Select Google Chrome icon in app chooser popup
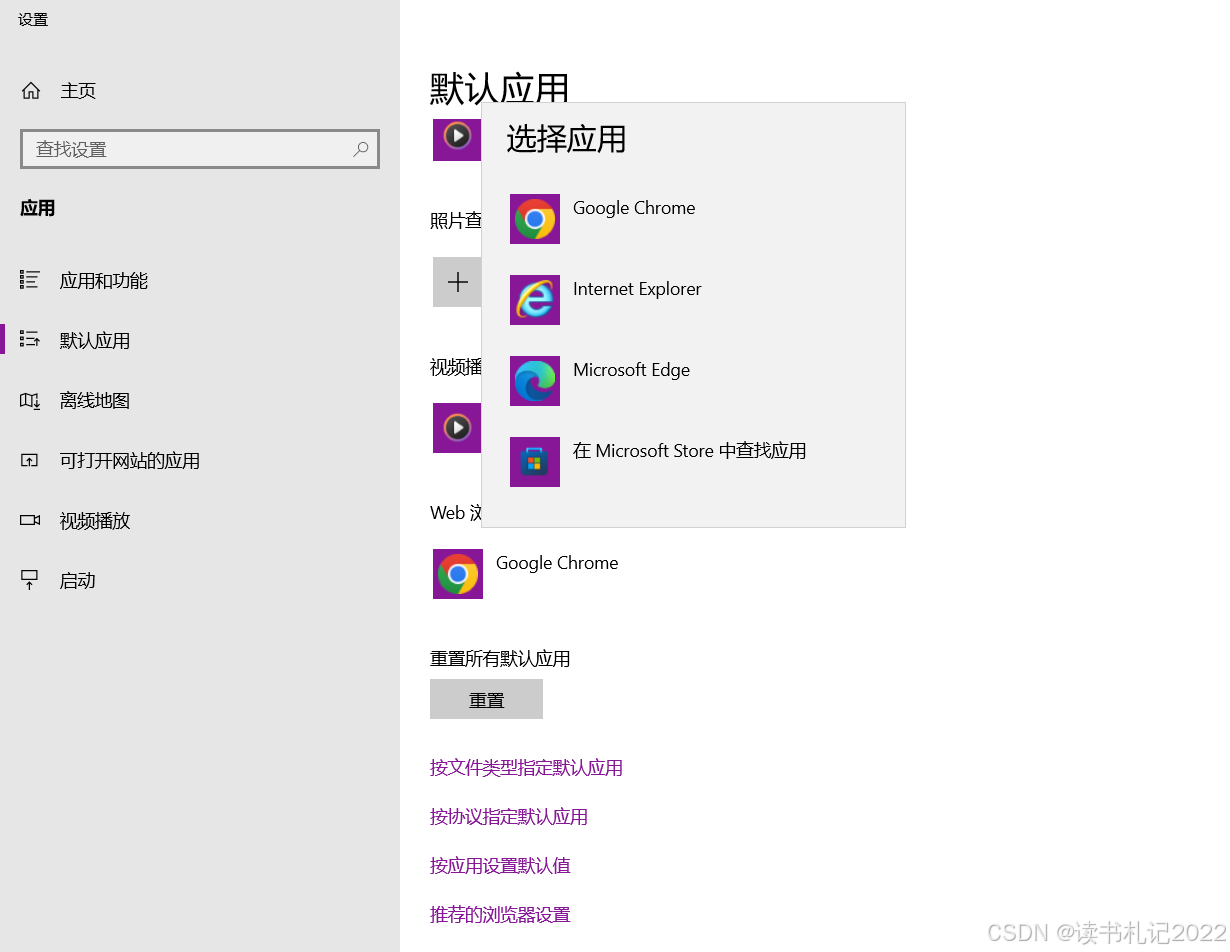This screenshot has width=1230, height=952. tap(535, 219)
